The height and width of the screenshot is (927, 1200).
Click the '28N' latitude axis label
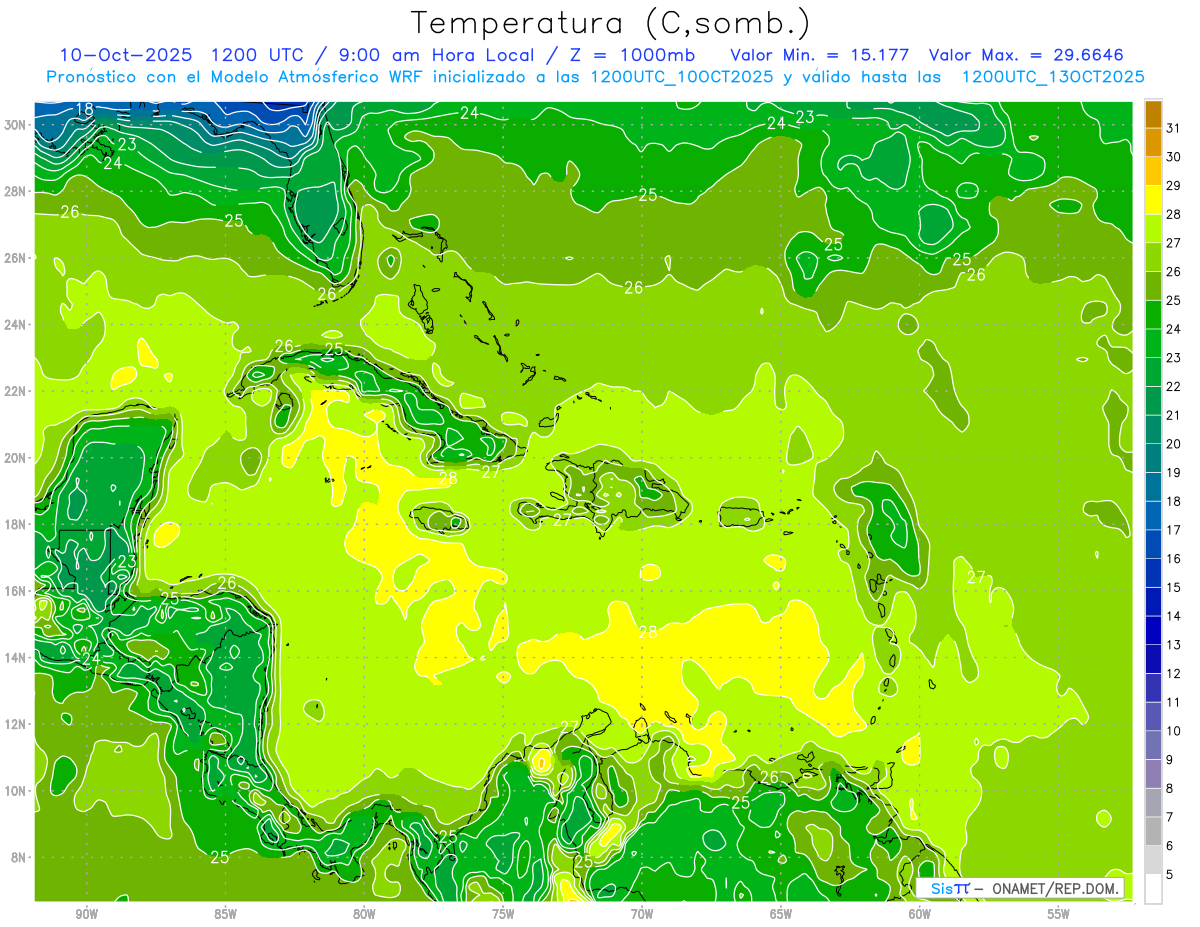17,191
